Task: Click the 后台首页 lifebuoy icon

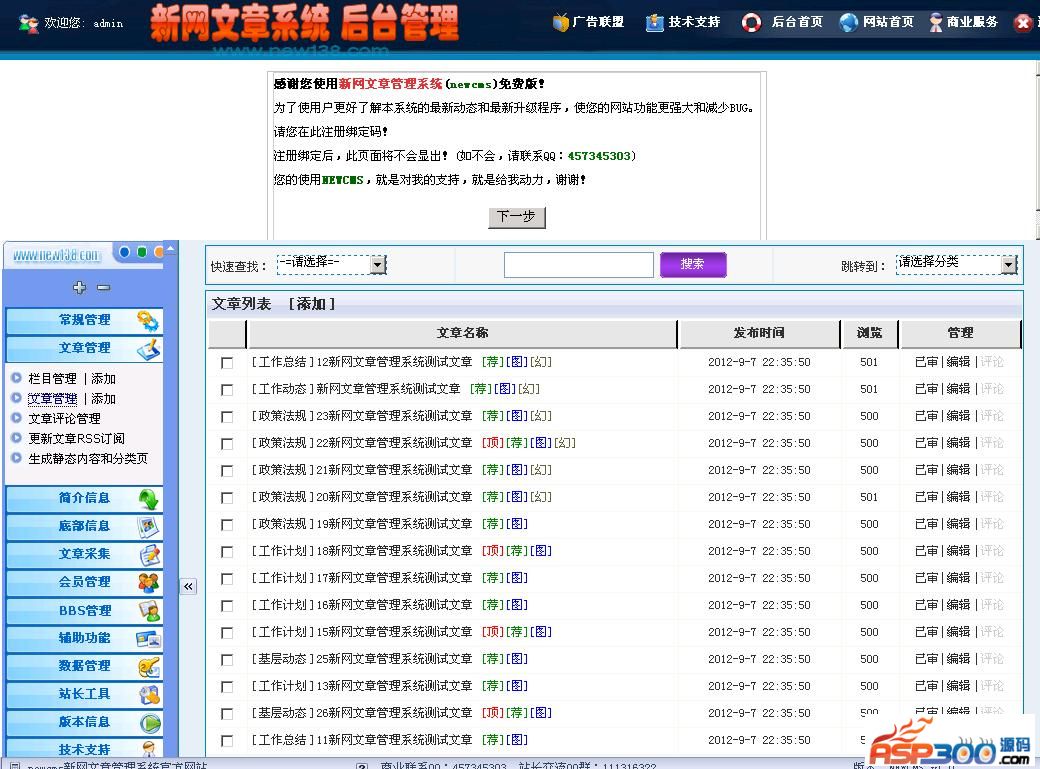Action: coord(752,22)
